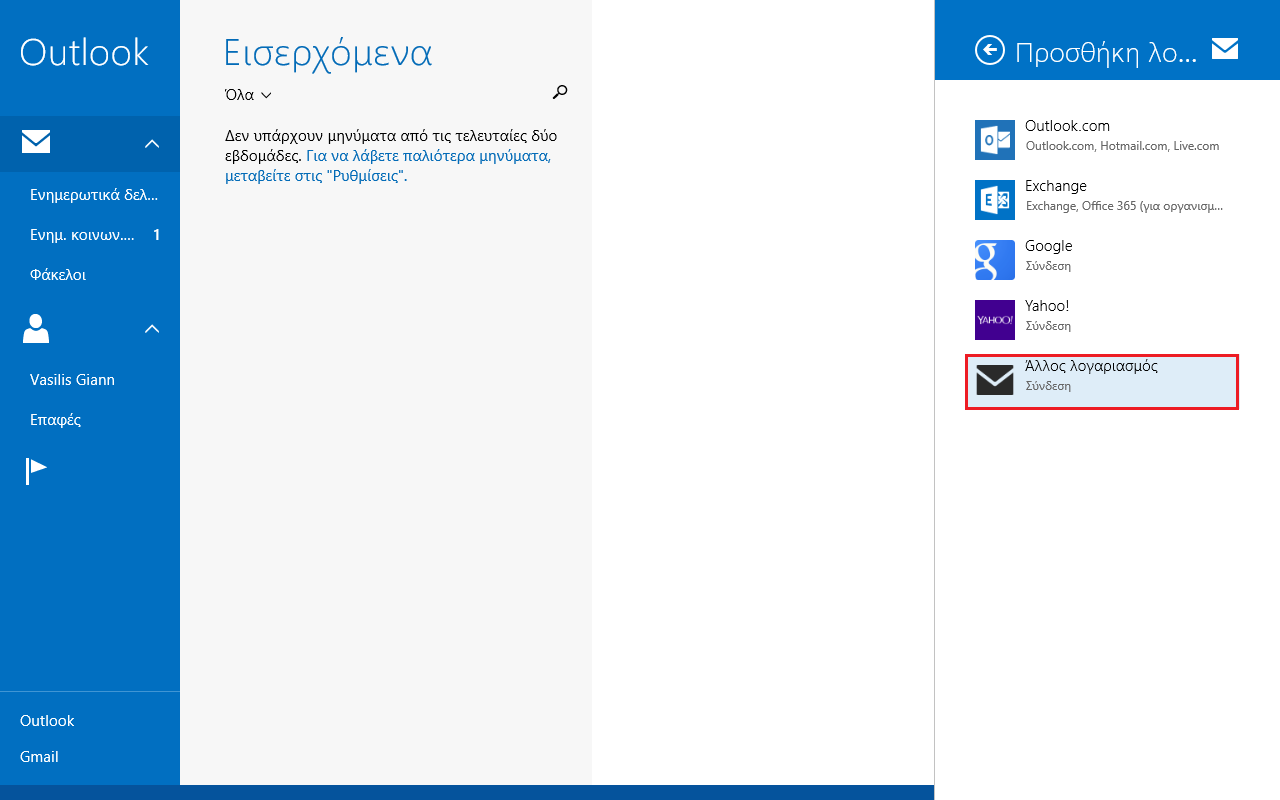The image size is (1280, 800).
Task: Open the people contacts icon
Action: click(36, 328)
